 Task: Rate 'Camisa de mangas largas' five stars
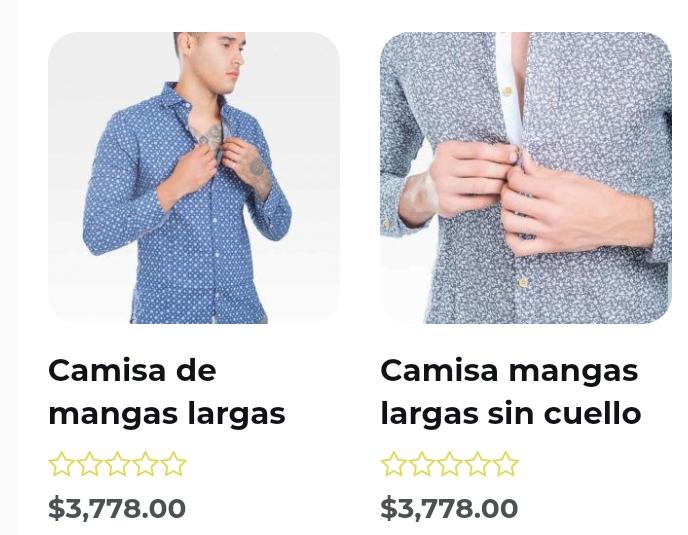[x=173, y=464]
